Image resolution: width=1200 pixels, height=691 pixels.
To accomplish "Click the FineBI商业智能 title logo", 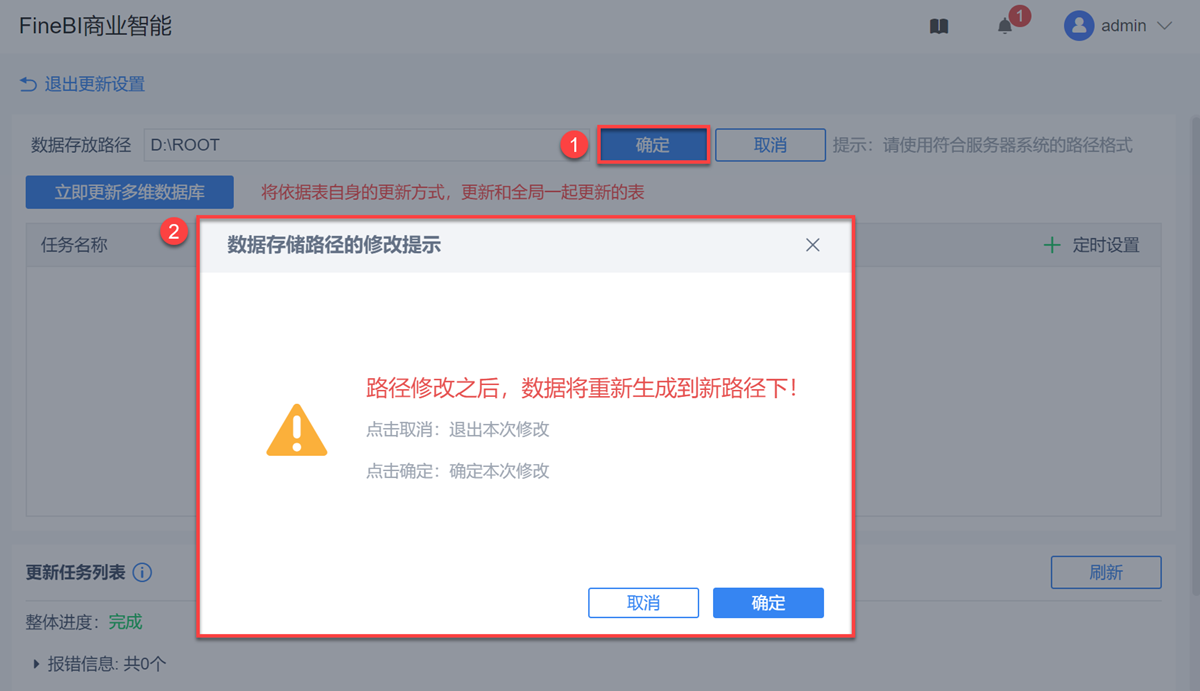I will [x=96, y=26].
